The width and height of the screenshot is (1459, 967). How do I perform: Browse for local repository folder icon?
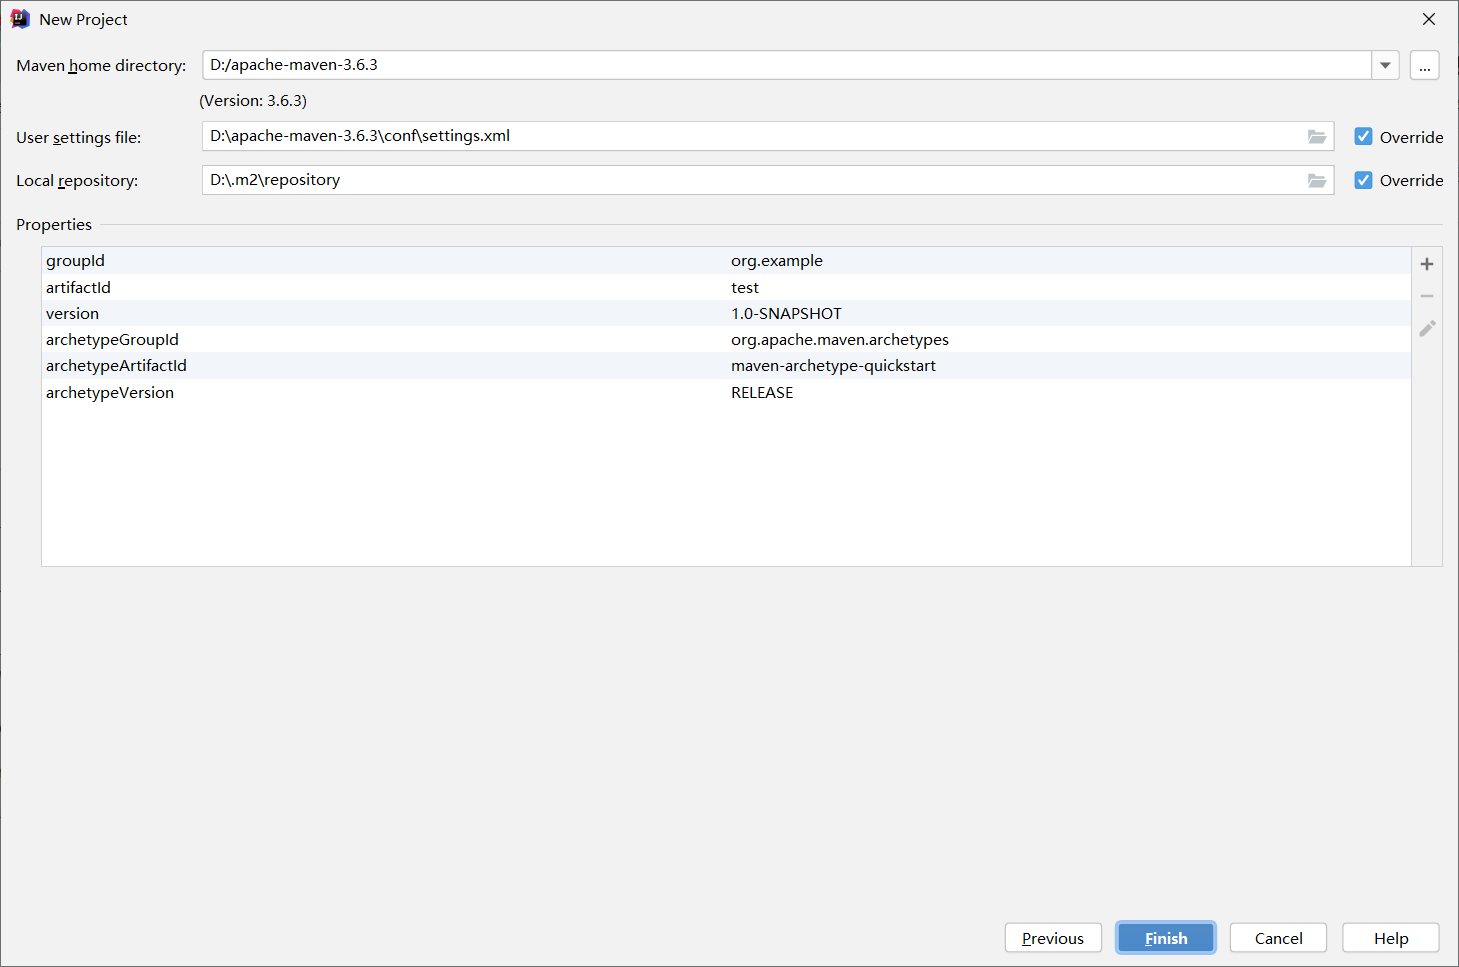(1317, 181)
